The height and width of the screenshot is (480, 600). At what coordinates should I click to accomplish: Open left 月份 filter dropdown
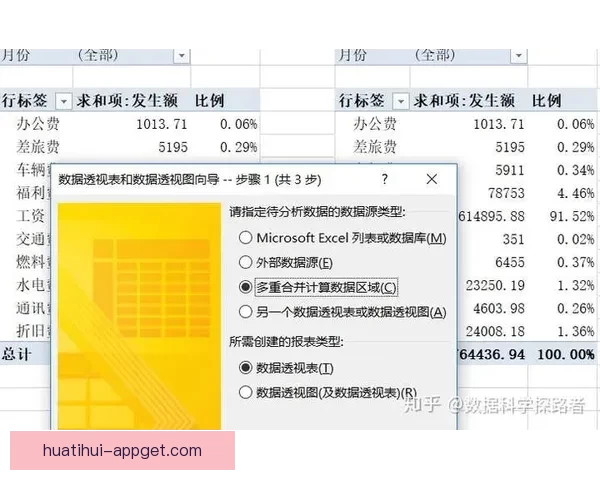pos(182,56)
